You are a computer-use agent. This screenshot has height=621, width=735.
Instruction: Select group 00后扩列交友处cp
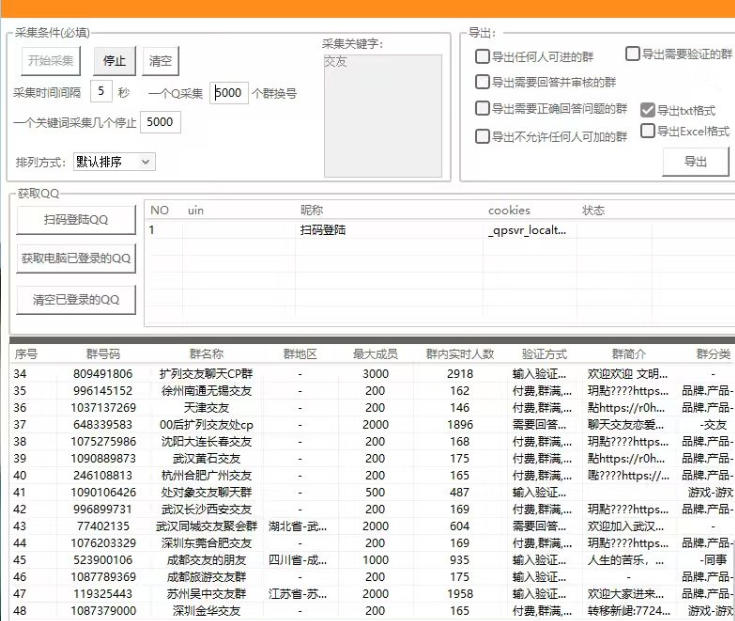(x=206, y=425)
